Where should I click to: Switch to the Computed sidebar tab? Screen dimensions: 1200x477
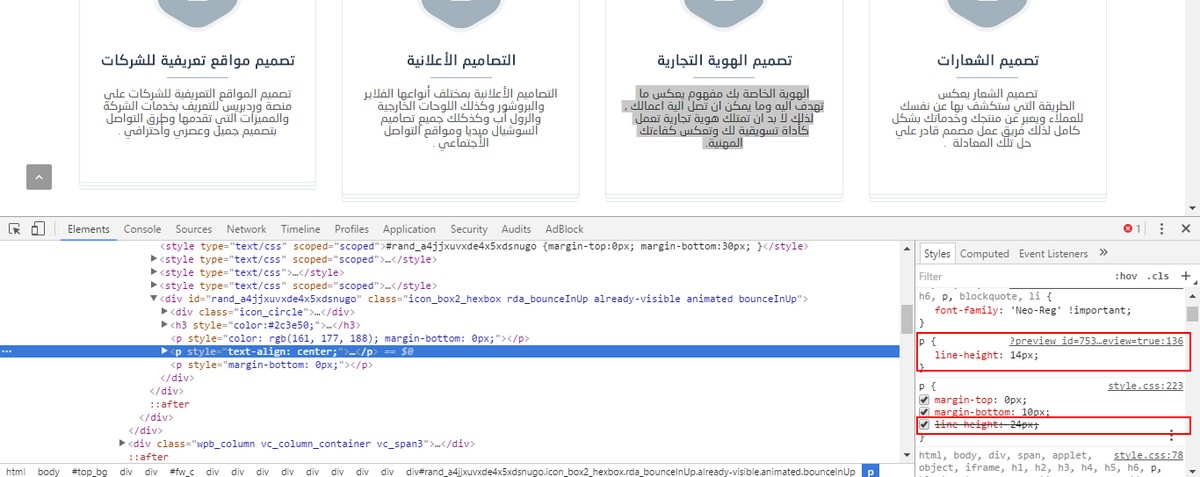[x=984, y=254]
